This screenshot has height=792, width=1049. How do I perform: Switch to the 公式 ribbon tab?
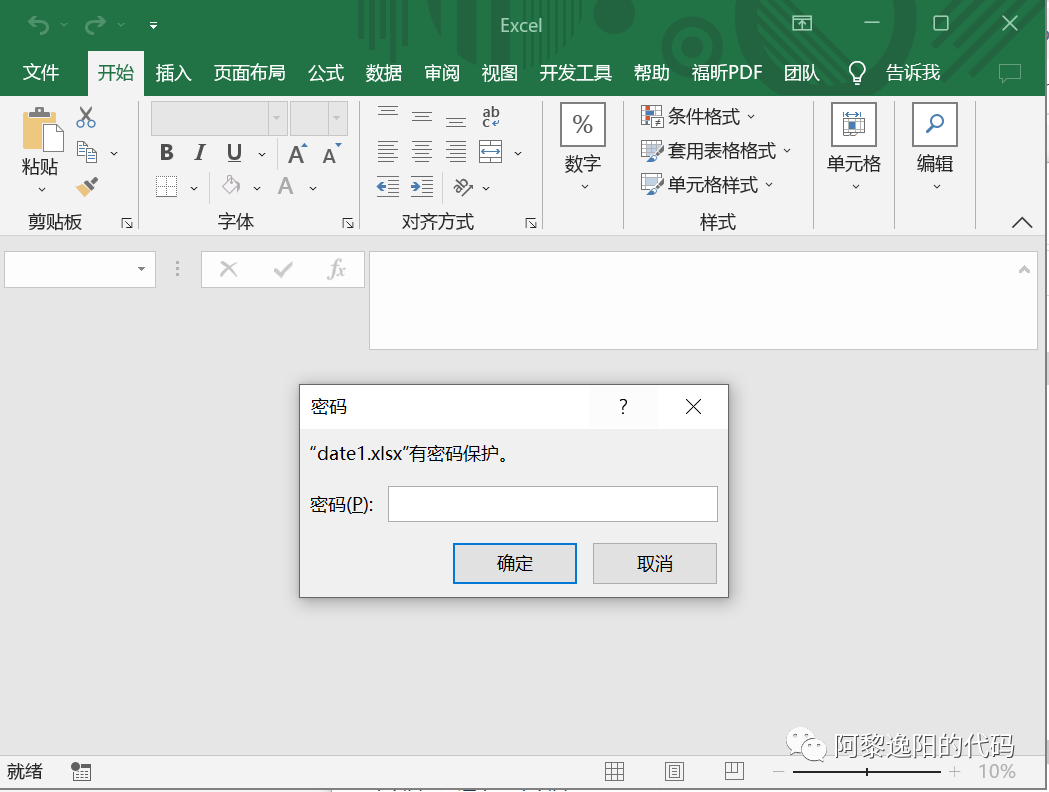point(326,73)
